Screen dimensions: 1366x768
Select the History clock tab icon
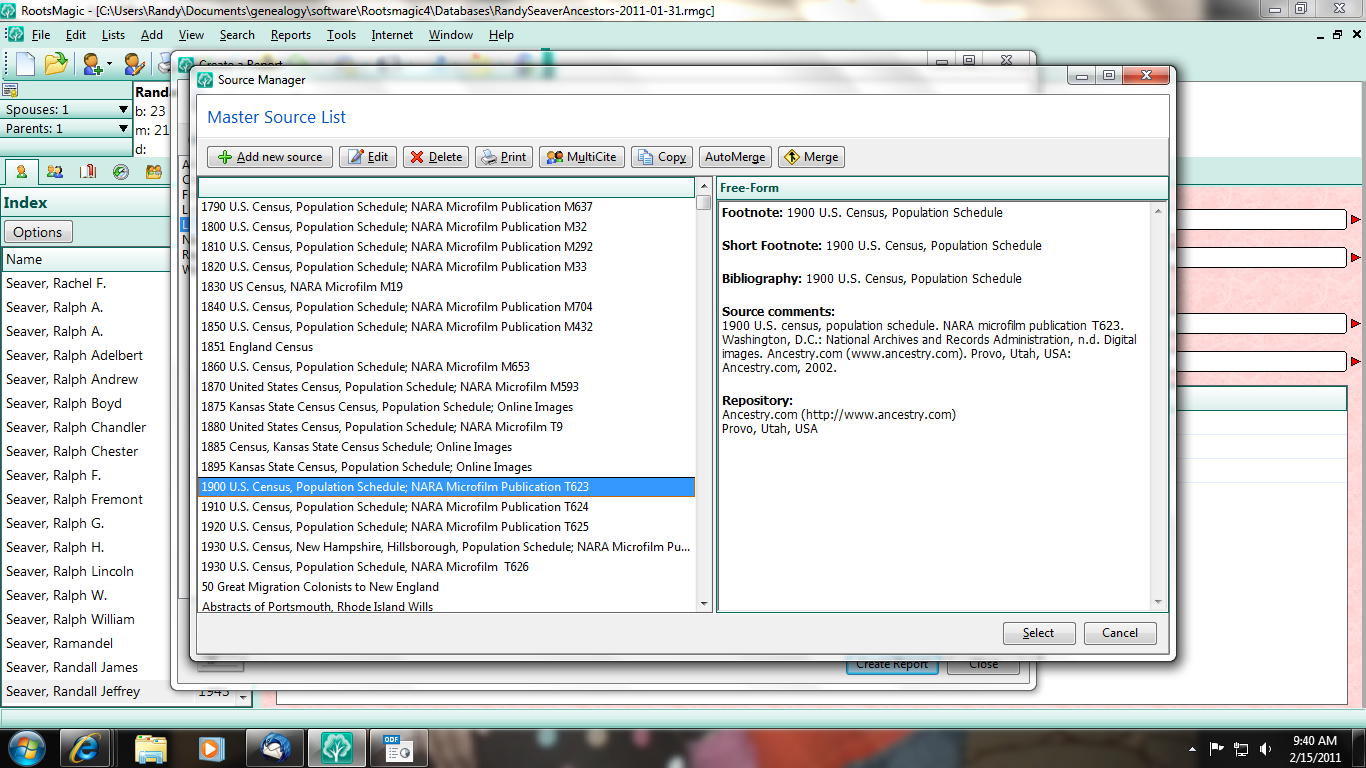[x=121, y=172]
